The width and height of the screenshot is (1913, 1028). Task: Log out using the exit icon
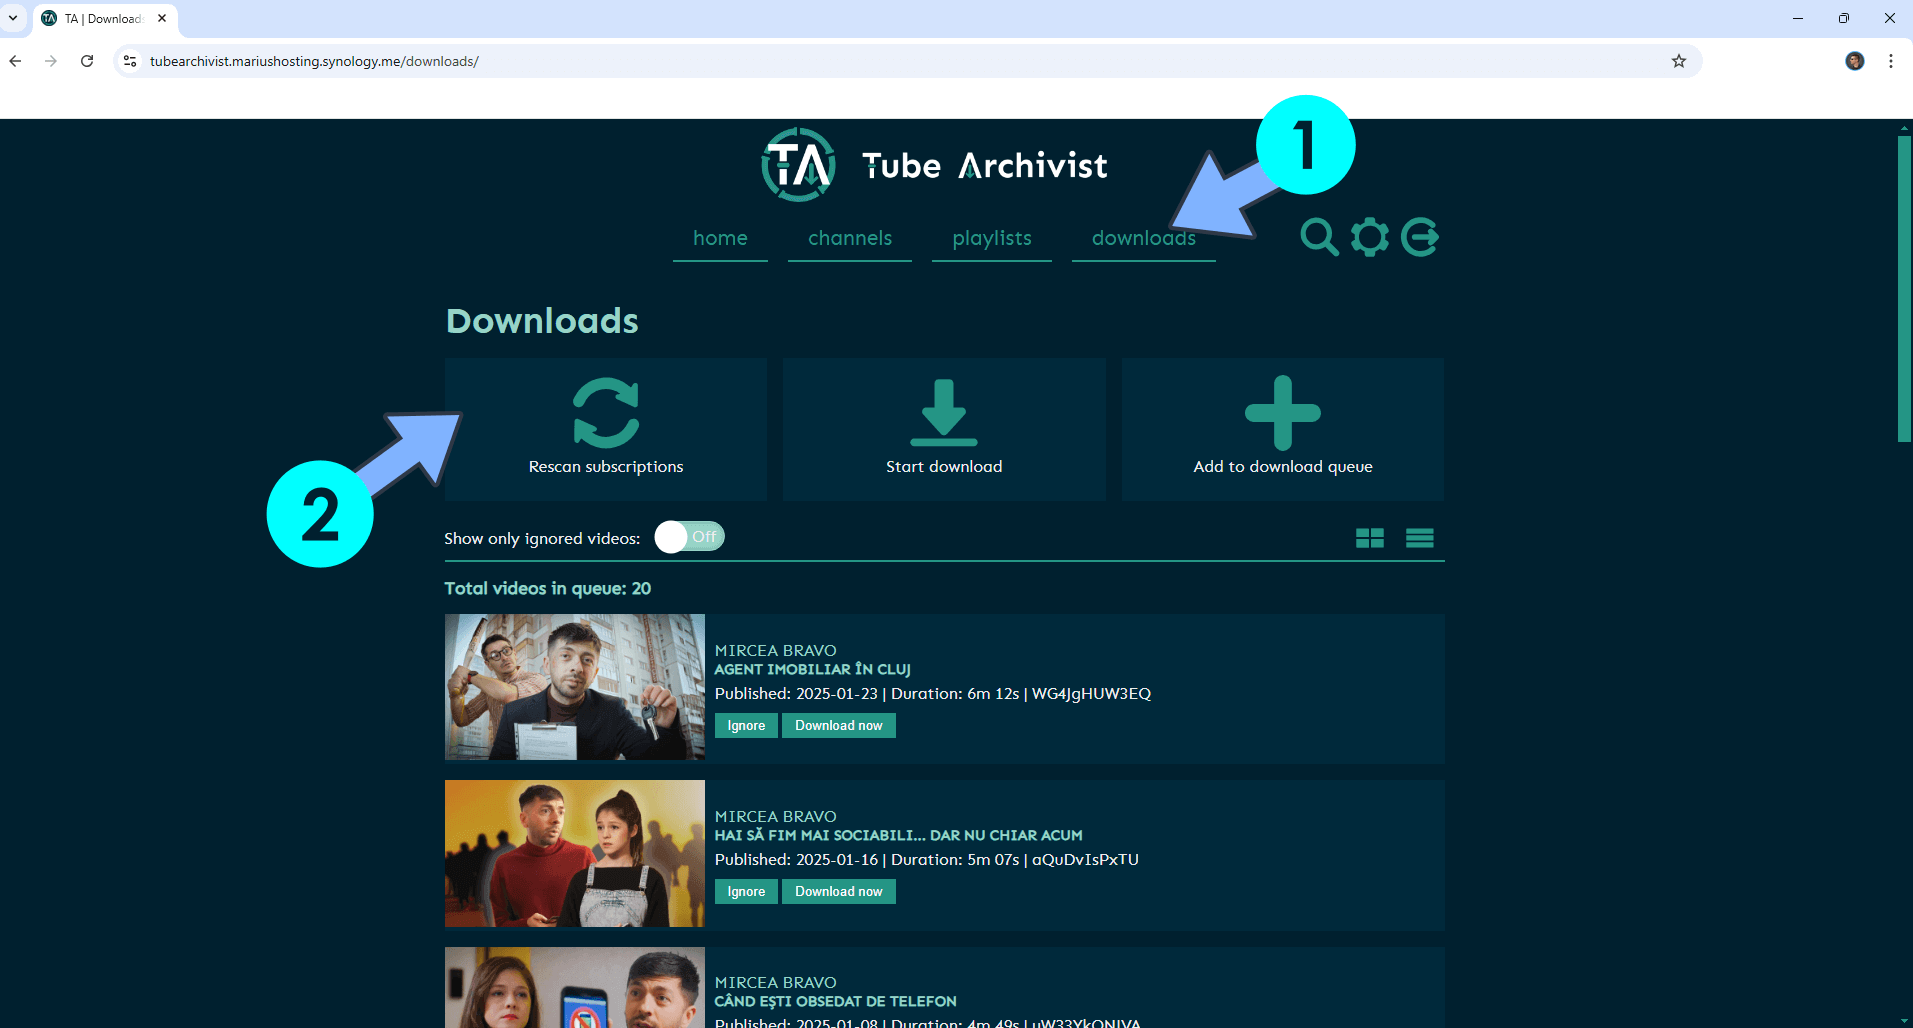(1420, 237)
